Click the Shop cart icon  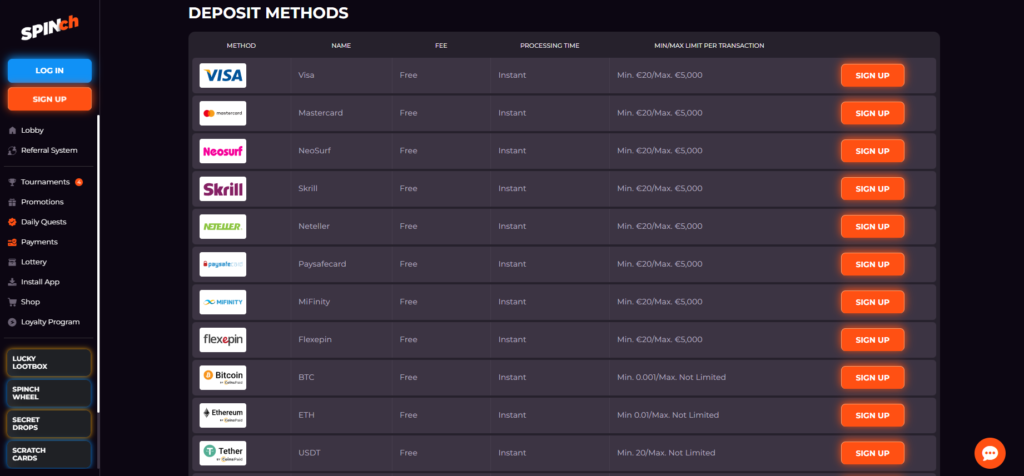(12, 302)
